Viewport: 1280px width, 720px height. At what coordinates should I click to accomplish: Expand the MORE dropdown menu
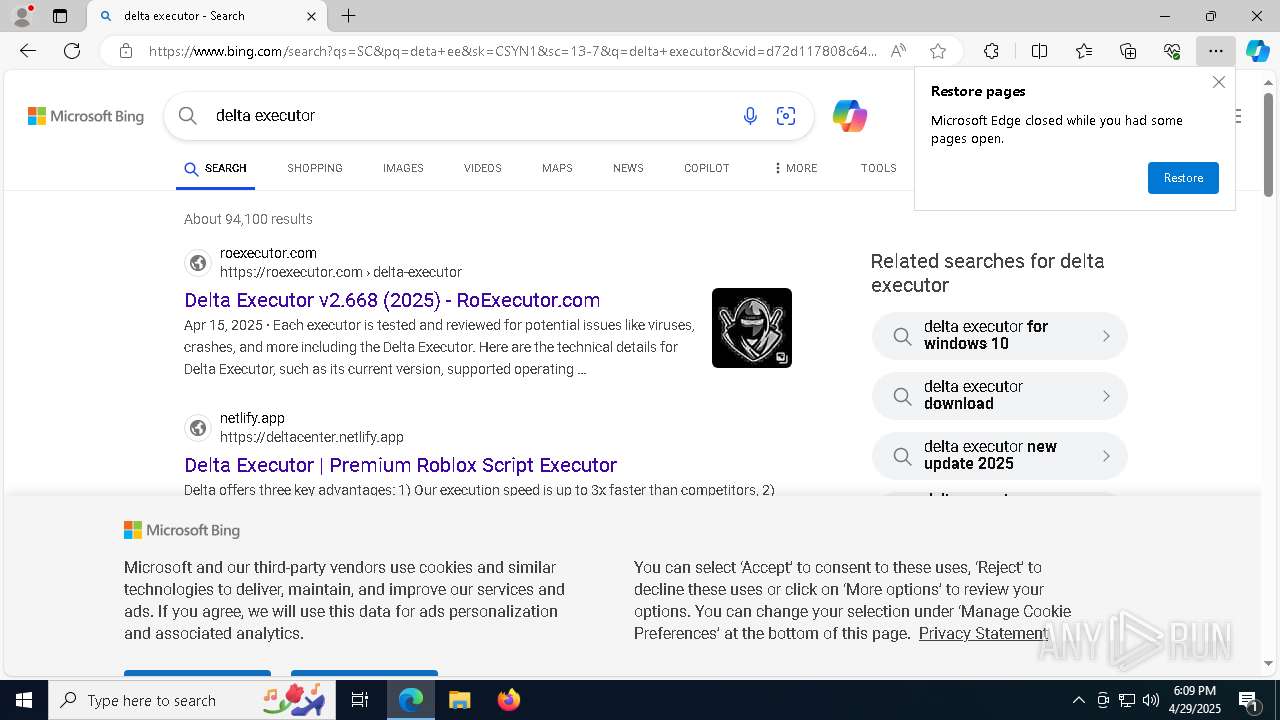click(795, 168)
